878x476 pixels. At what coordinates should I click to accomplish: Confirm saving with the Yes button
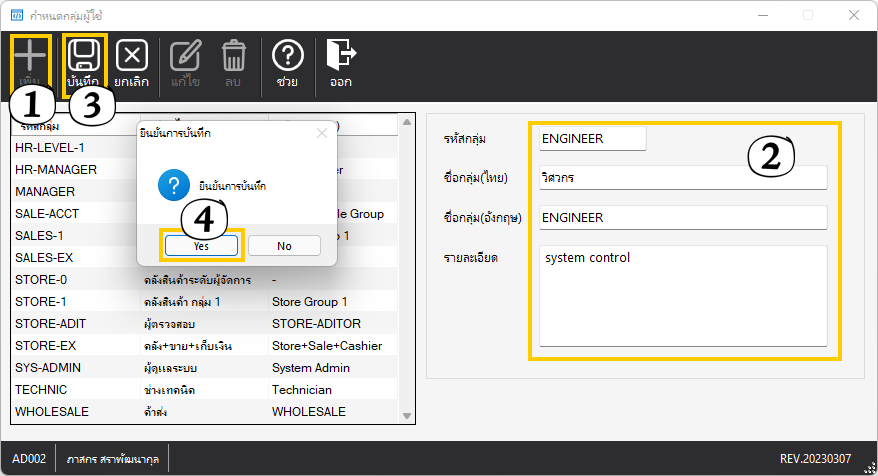point(202,245)
